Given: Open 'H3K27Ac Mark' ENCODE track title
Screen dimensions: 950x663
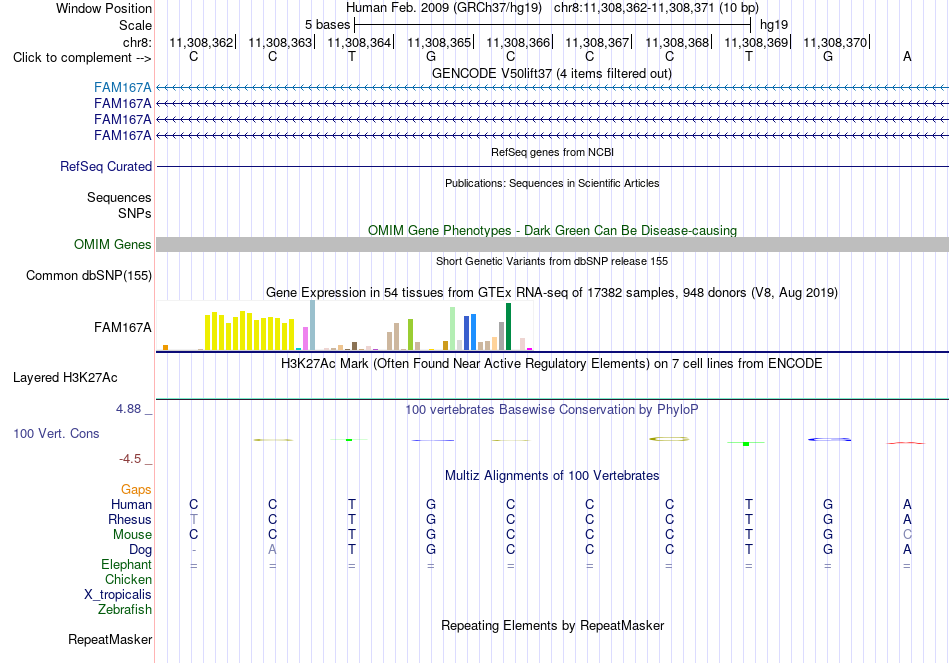Looking at the screenshot, I should pos(552,364).
